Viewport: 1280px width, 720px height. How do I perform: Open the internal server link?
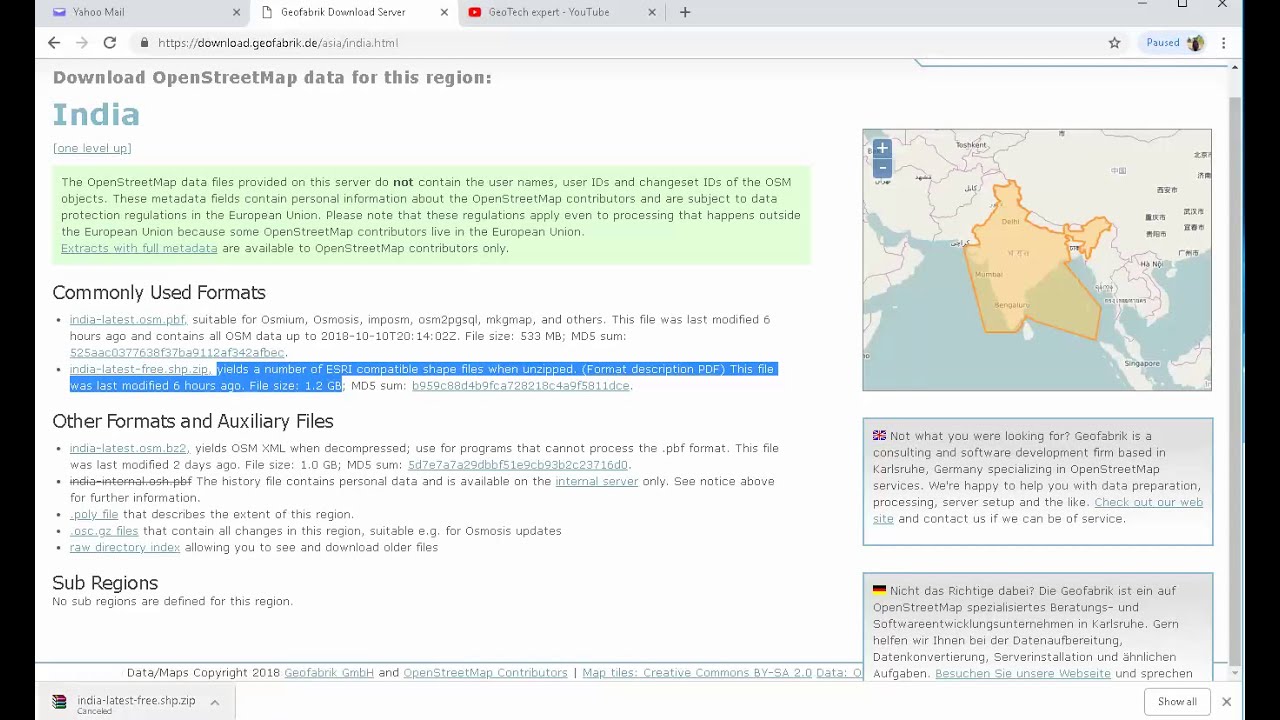[x=596, y=482]
